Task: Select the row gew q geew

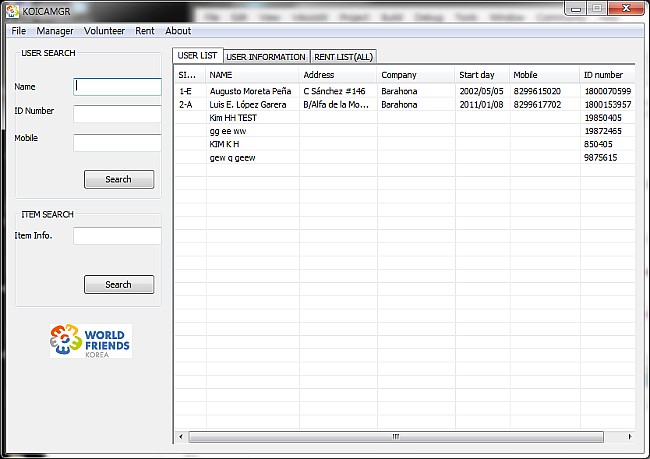Action: click(x=405, y=158)
